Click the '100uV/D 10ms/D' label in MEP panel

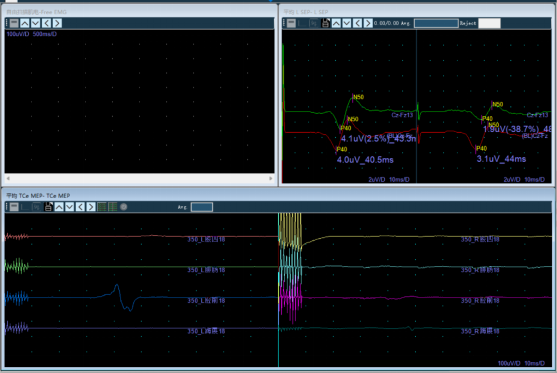tap(521, 363)
